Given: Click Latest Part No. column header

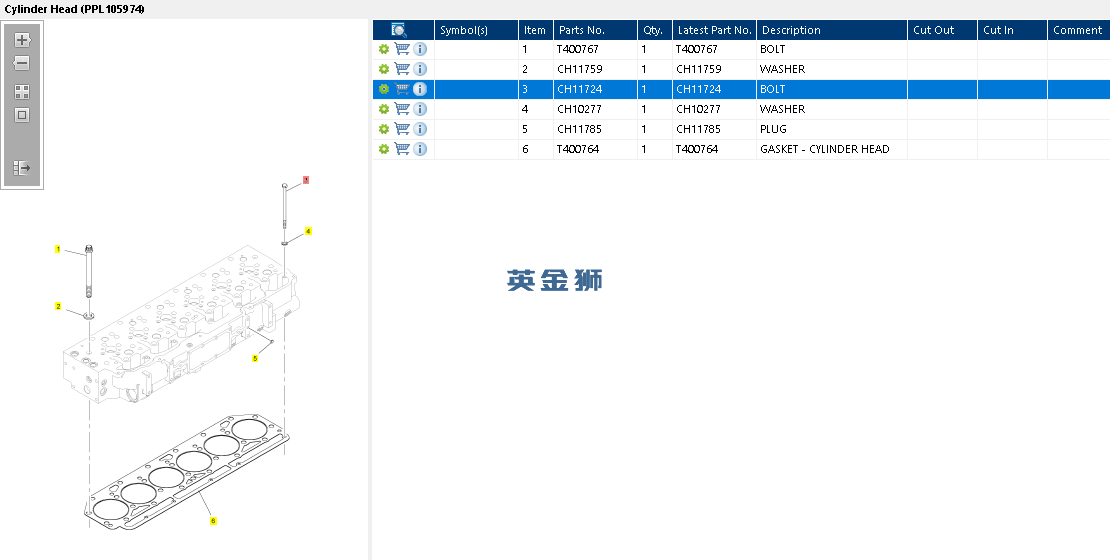Looking at the screenshot, I should click(714, 30).
